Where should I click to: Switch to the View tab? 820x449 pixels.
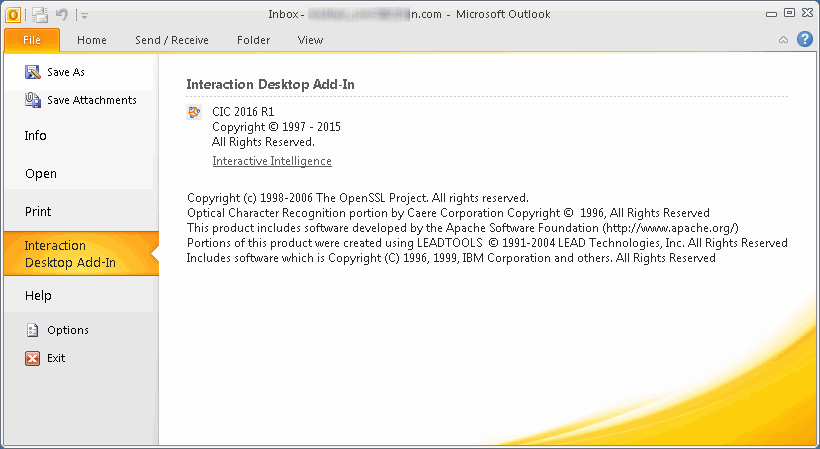coord(310,40)
